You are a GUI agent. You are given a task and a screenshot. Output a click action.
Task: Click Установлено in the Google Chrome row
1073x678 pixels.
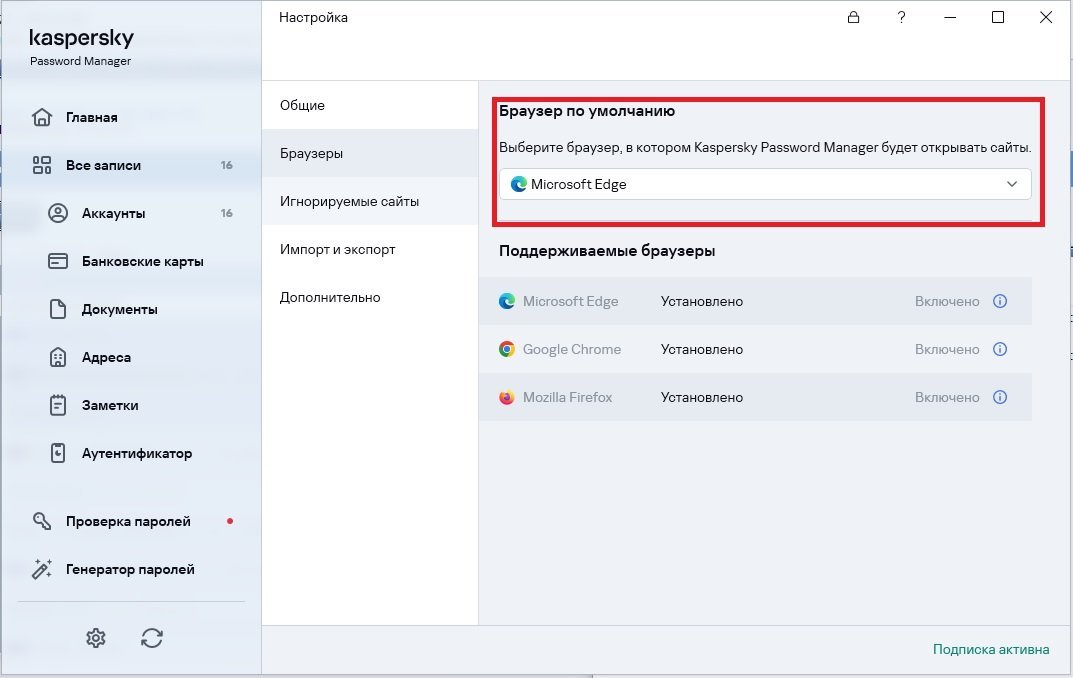click(x=701, y=349)
